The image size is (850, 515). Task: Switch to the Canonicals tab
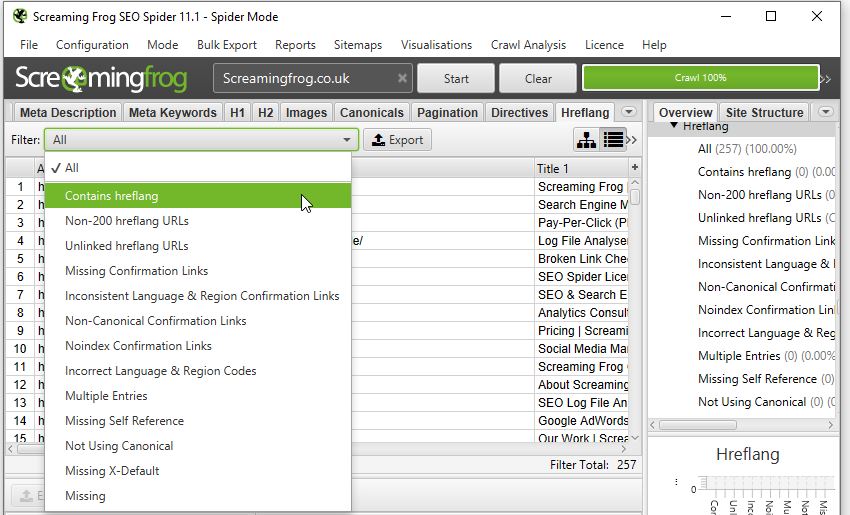click(371, 112)
